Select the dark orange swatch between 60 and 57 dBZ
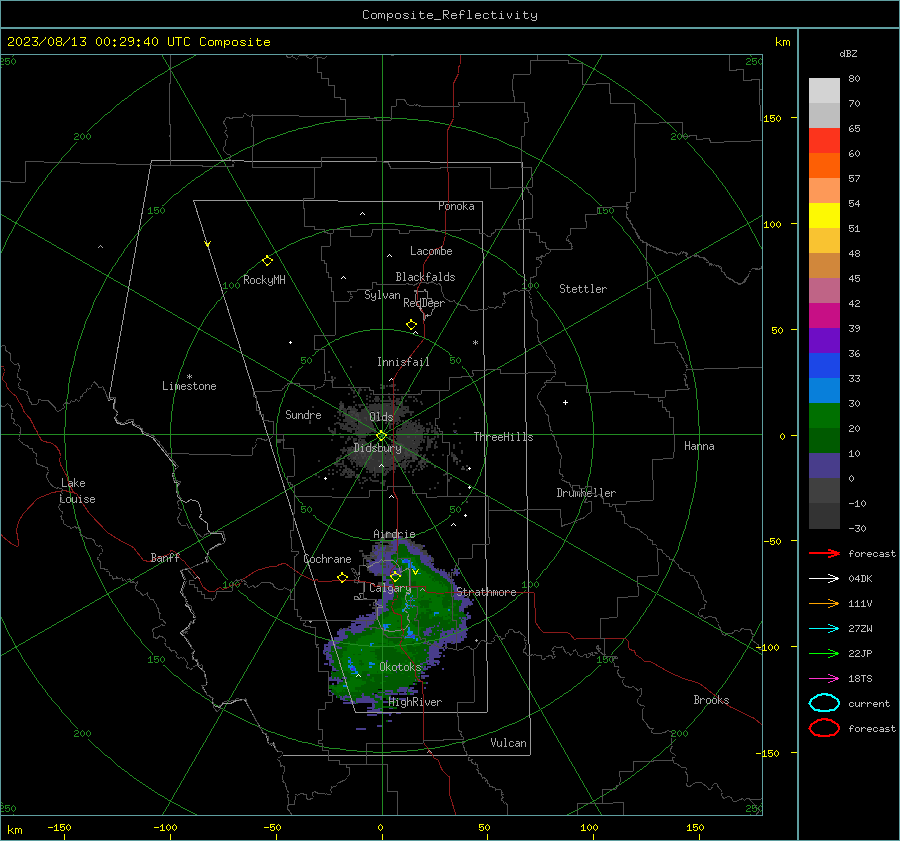Viewport: 900px width, 841px height. (x=824, y=166)
